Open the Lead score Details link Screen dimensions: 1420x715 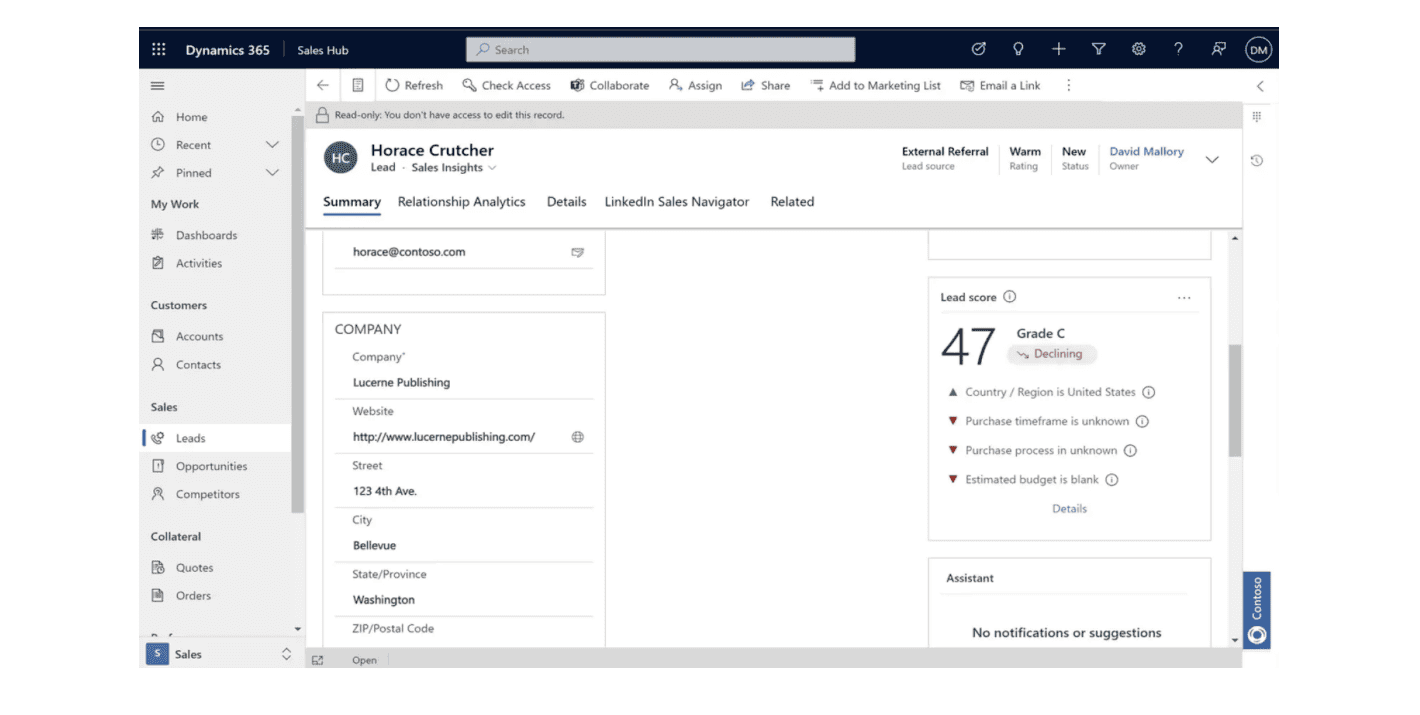coord(1069,509)
